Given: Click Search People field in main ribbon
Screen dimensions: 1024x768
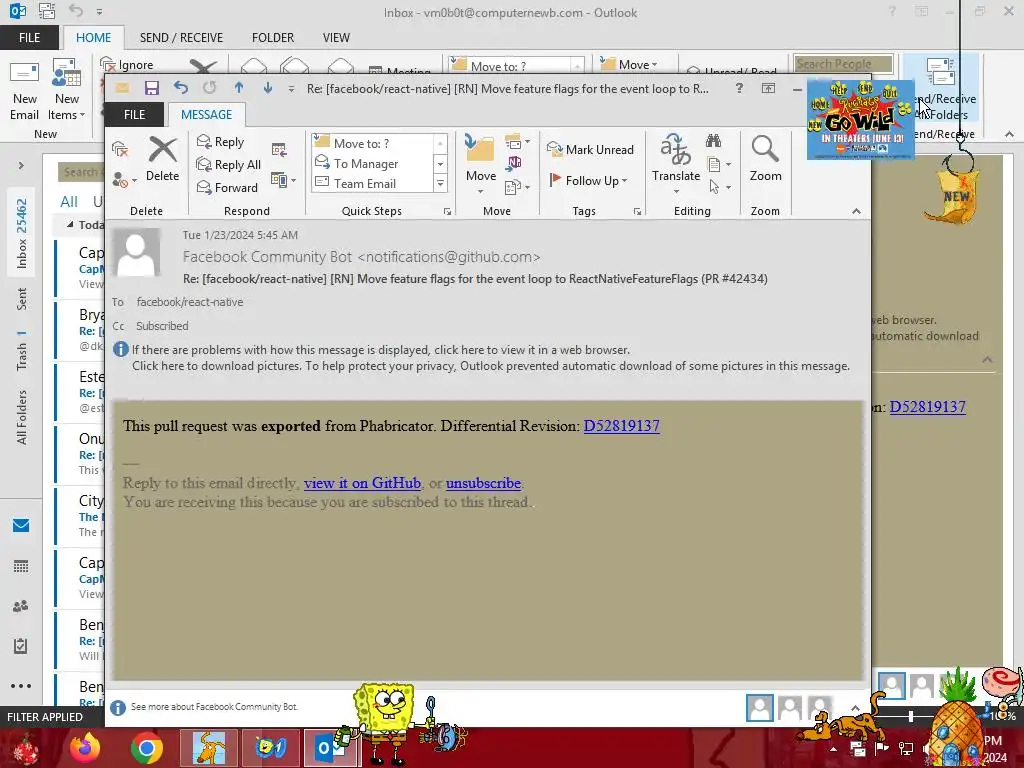Looking at the screenshot, I should [843, 64].
